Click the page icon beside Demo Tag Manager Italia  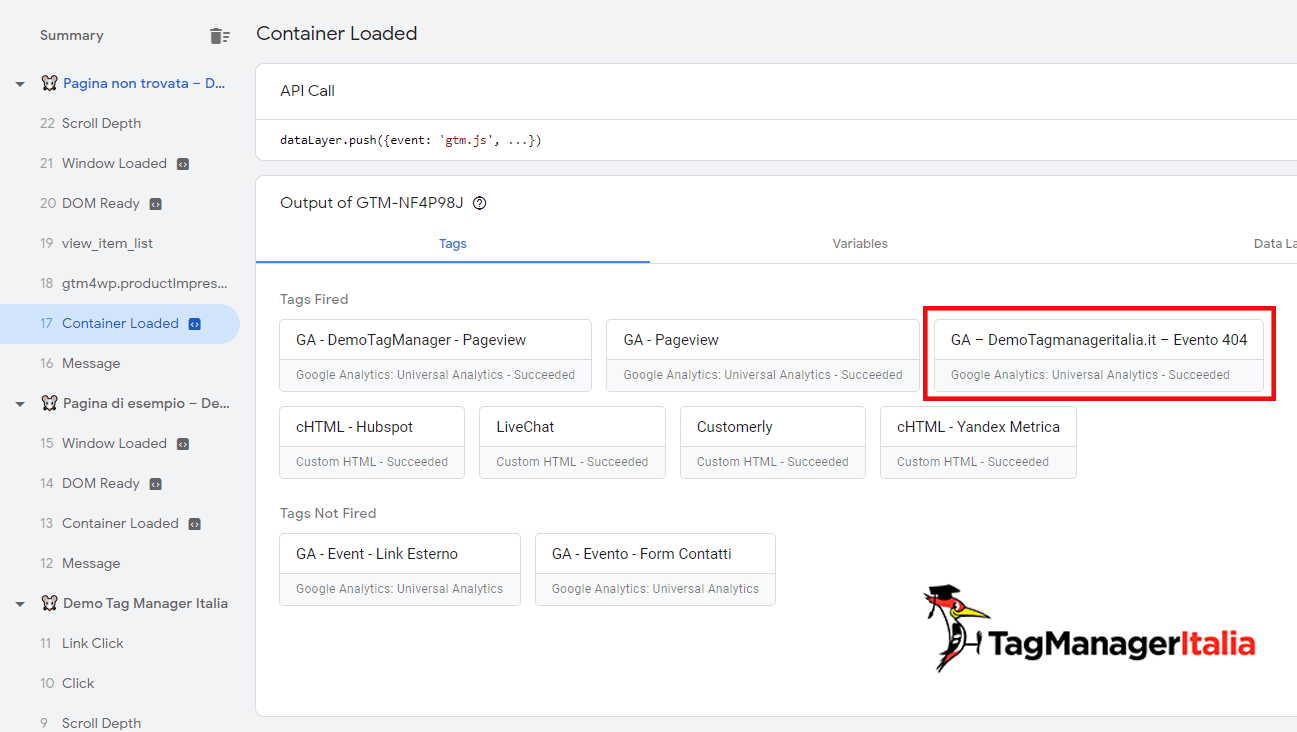49,603
